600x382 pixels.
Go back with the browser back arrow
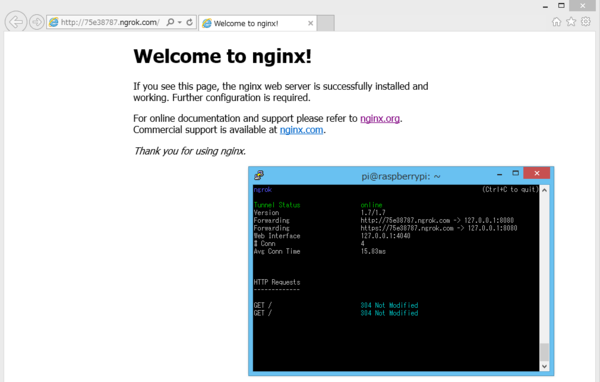tap(16, 22)
